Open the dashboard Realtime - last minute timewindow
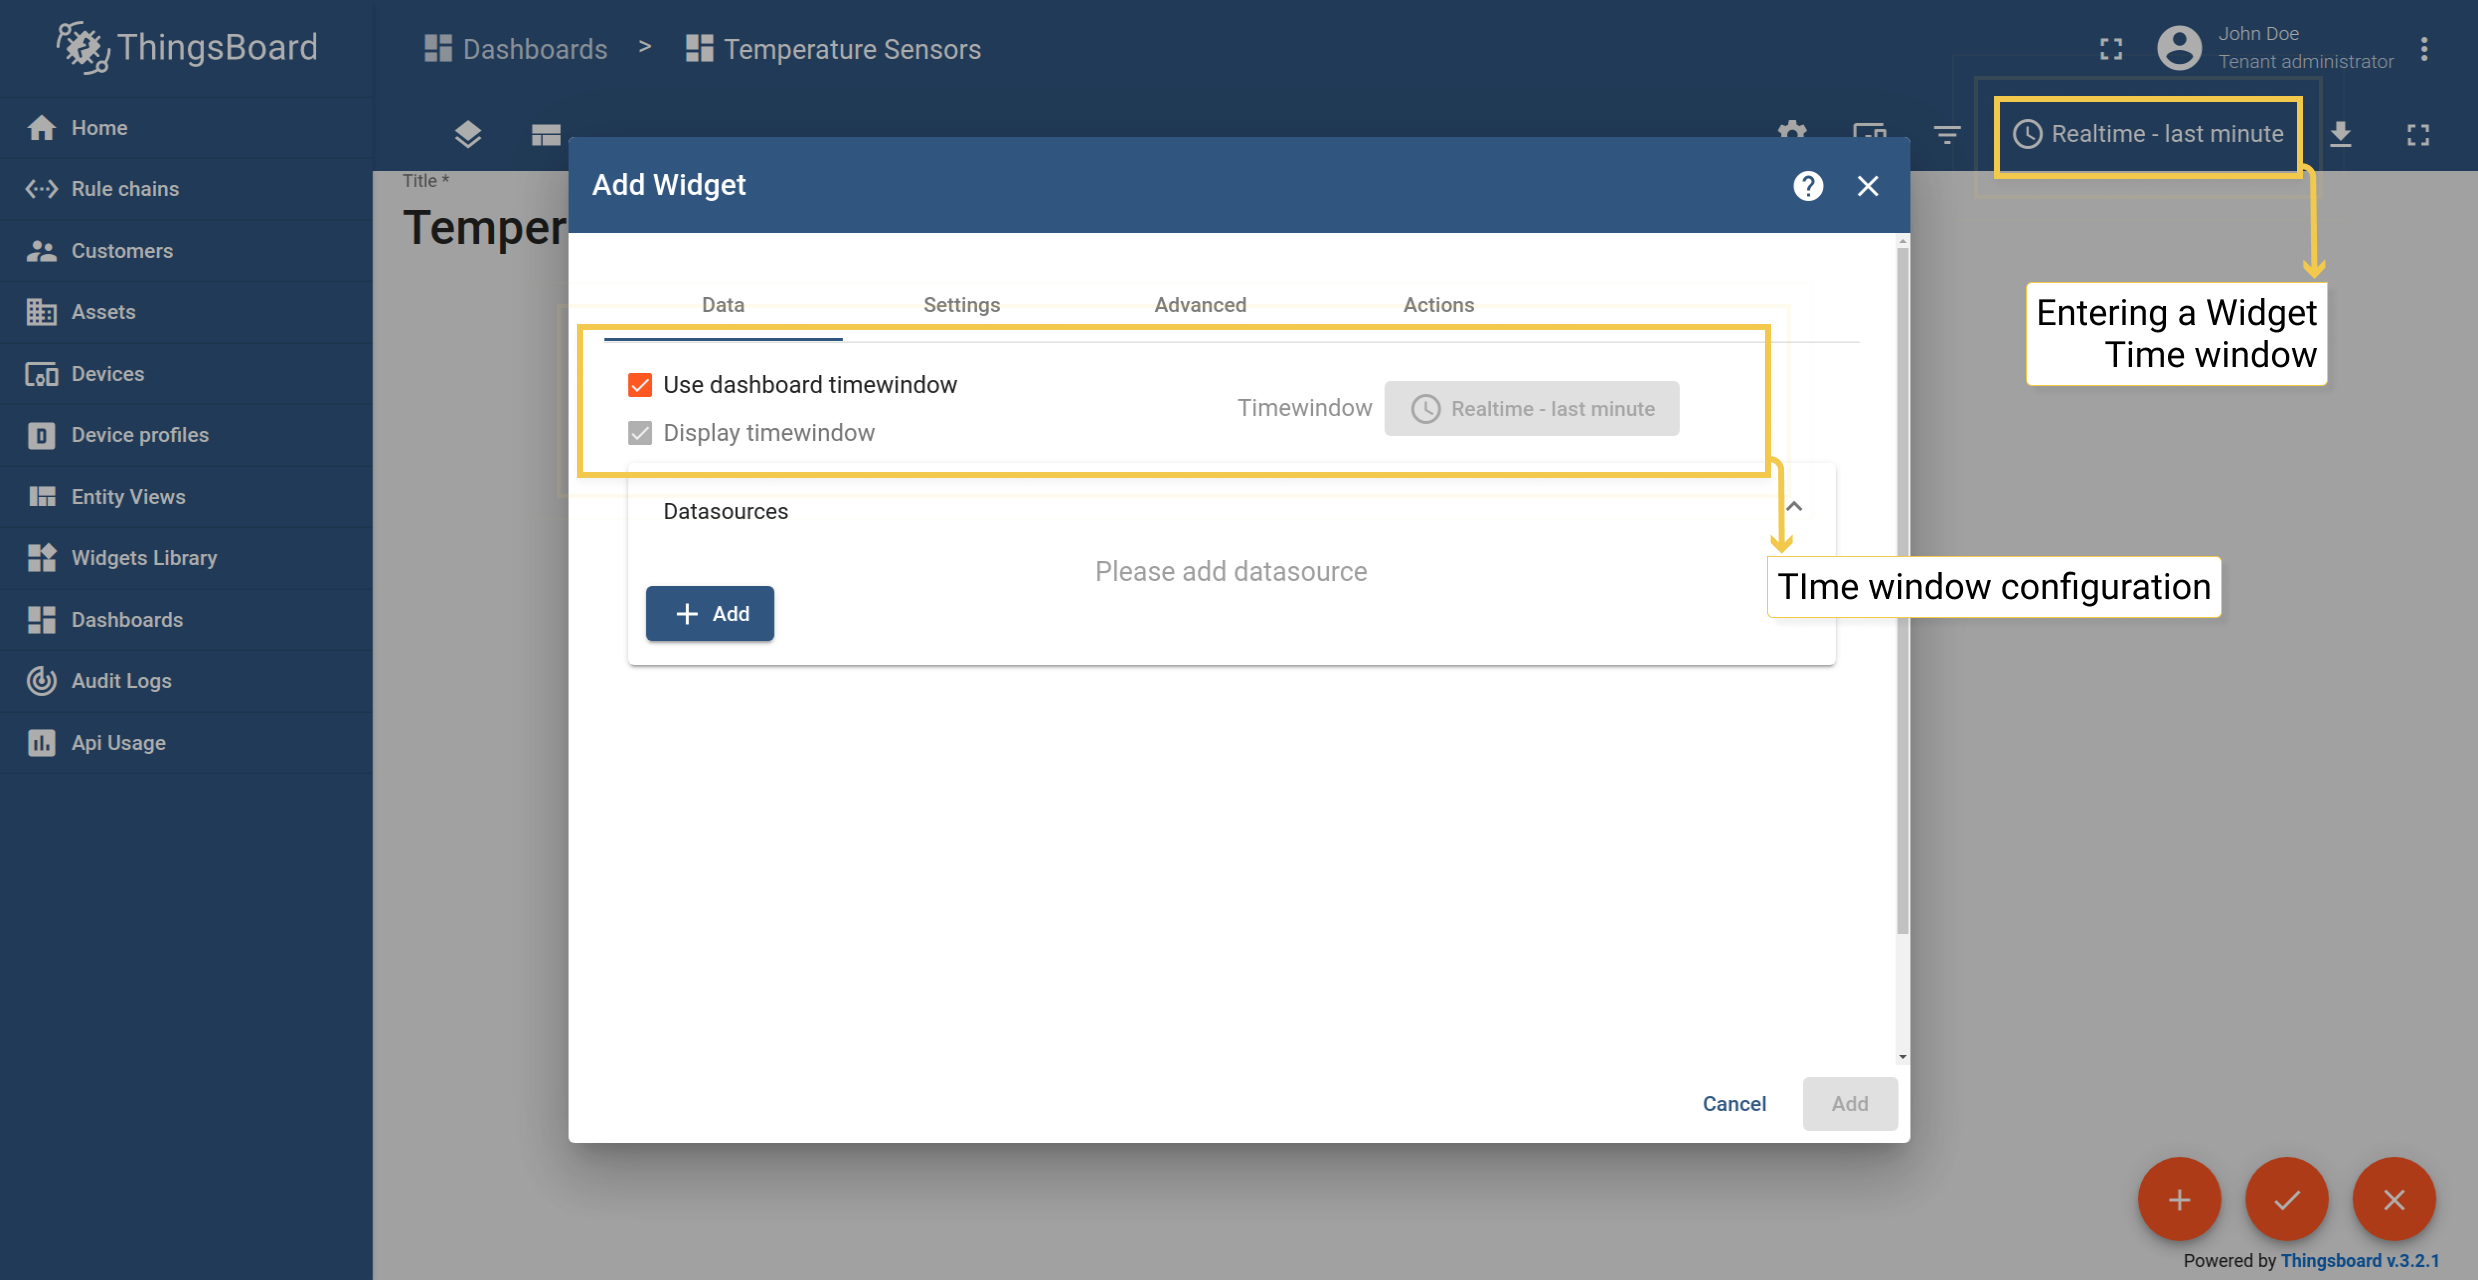This screenshot has height=1280, width=2478. [x=2148, y=134]
